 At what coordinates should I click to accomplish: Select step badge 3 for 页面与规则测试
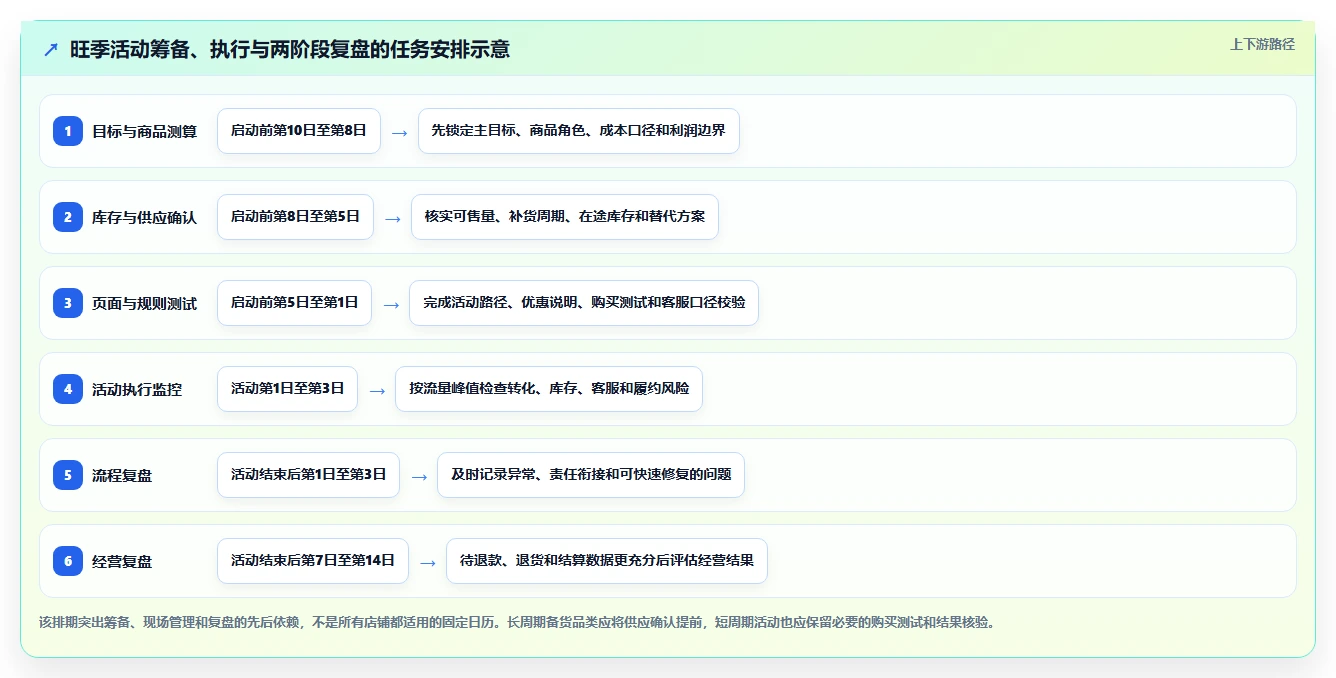tap(68, 303)
